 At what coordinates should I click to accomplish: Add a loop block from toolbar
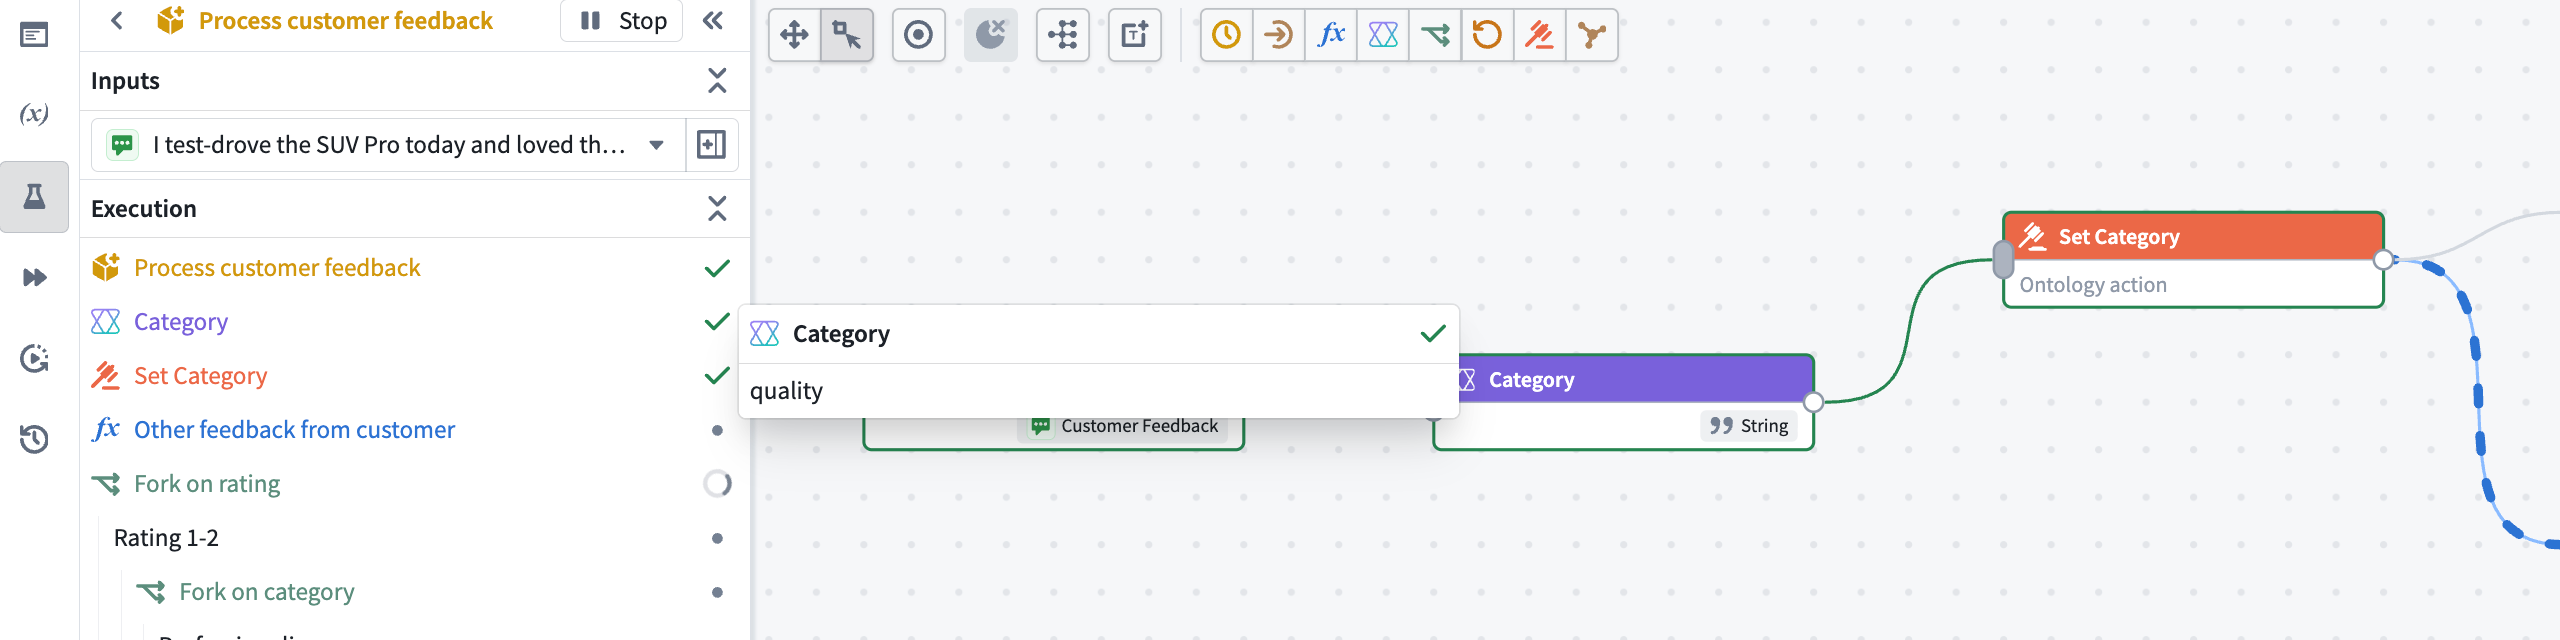[1487, 35]
